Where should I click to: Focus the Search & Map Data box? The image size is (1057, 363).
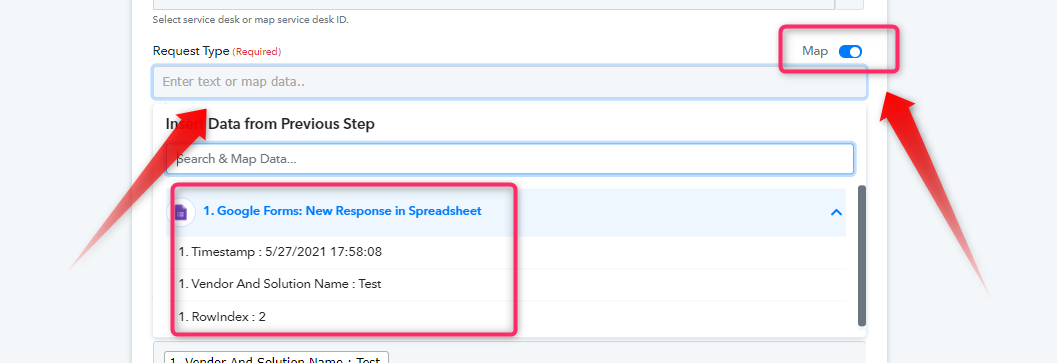510,159
